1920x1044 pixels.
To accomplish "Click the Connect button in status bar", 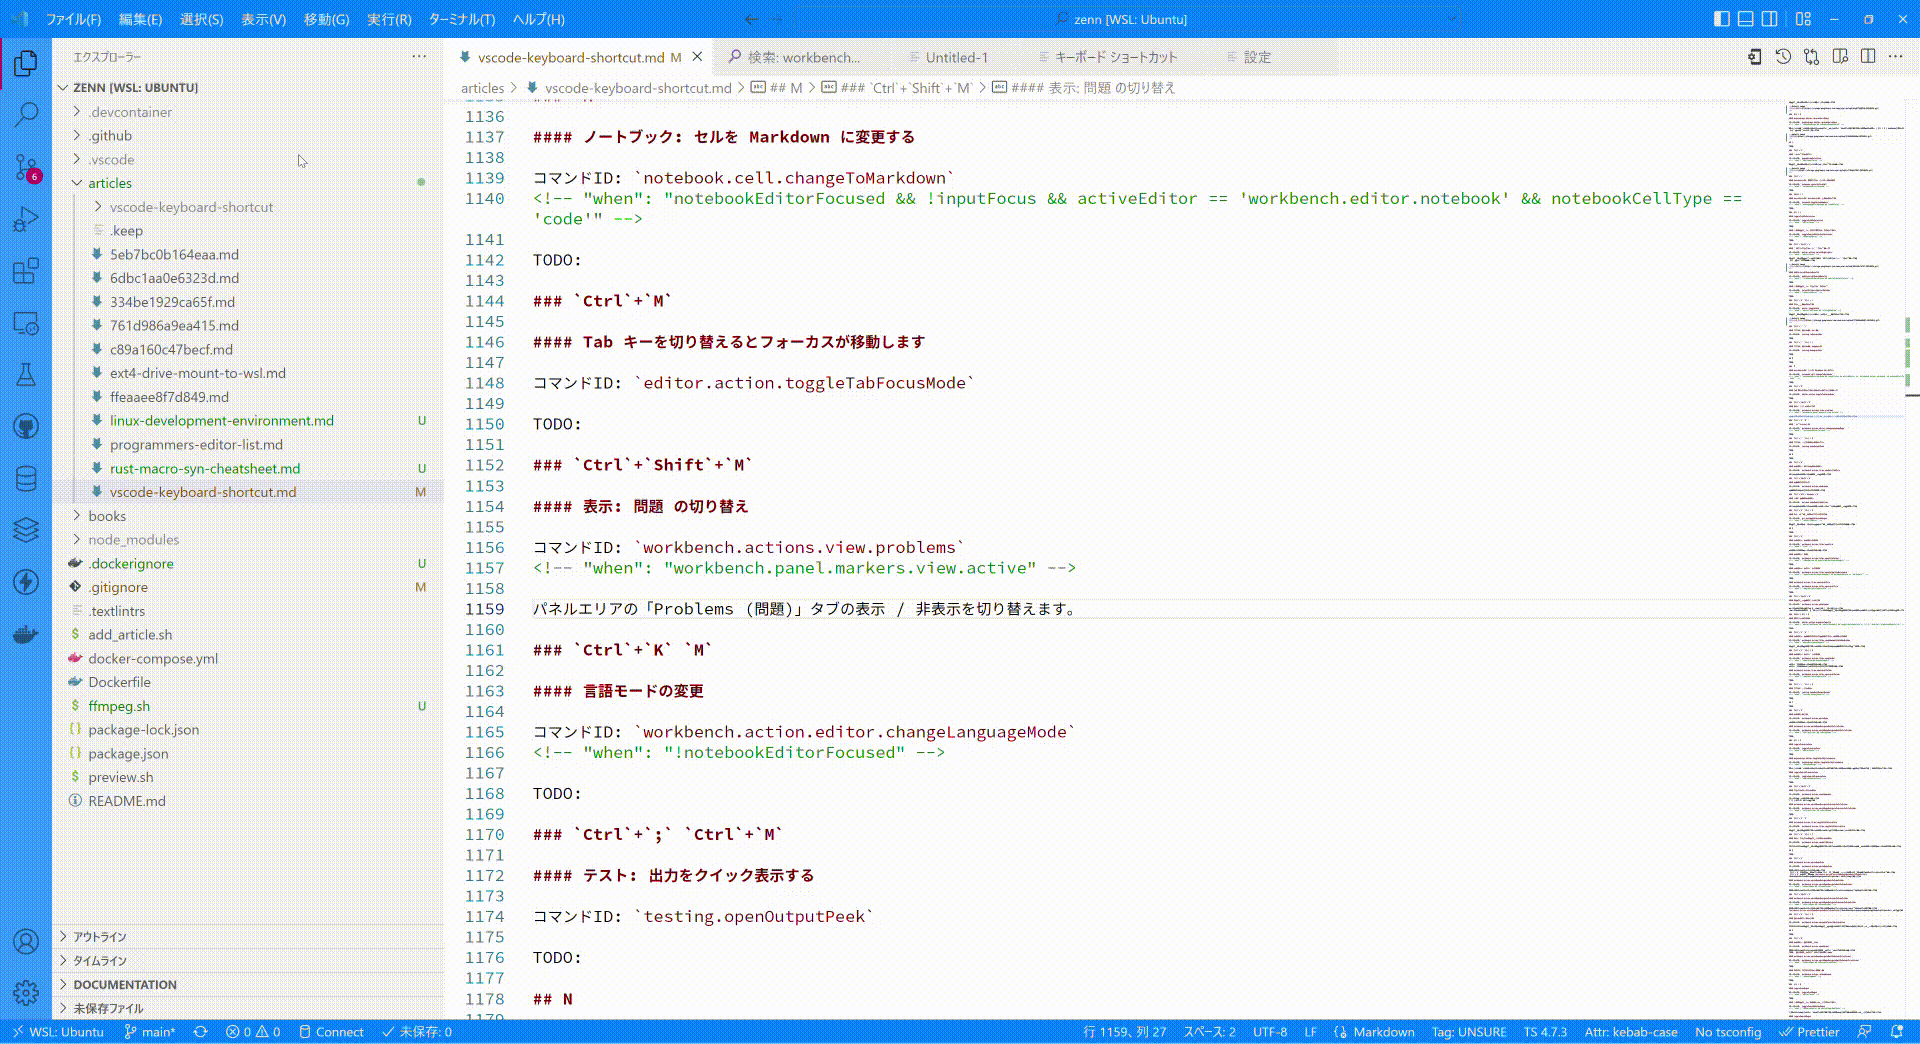I will pos(331,1032).
